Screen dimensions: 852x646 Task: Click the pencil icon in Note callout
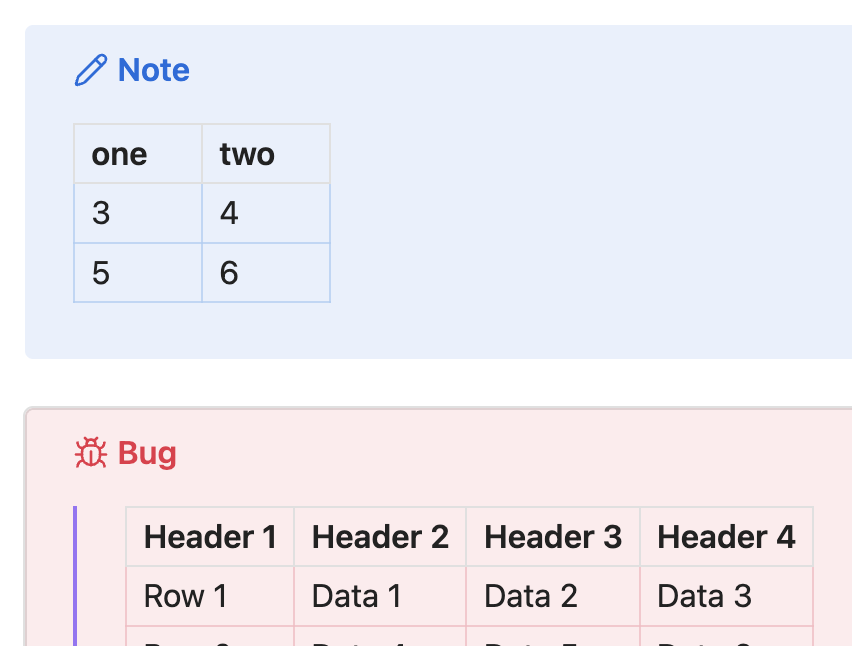point(90,71)
